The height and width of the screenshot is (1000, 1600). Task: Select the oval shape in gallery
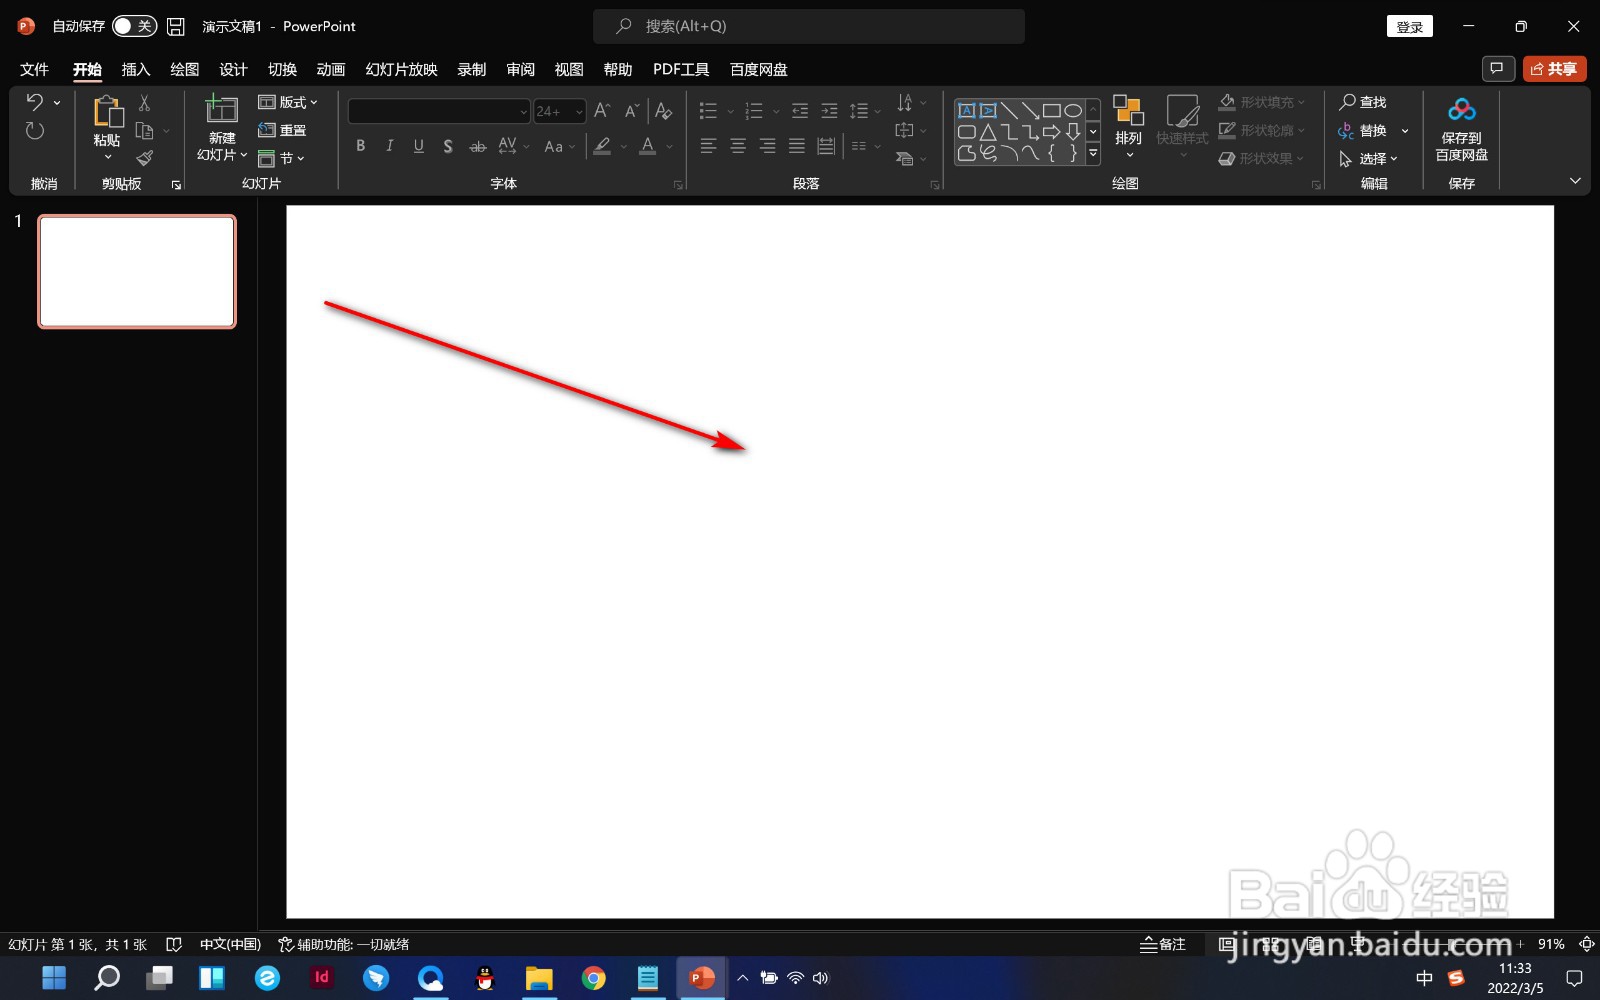(1073, 110)
